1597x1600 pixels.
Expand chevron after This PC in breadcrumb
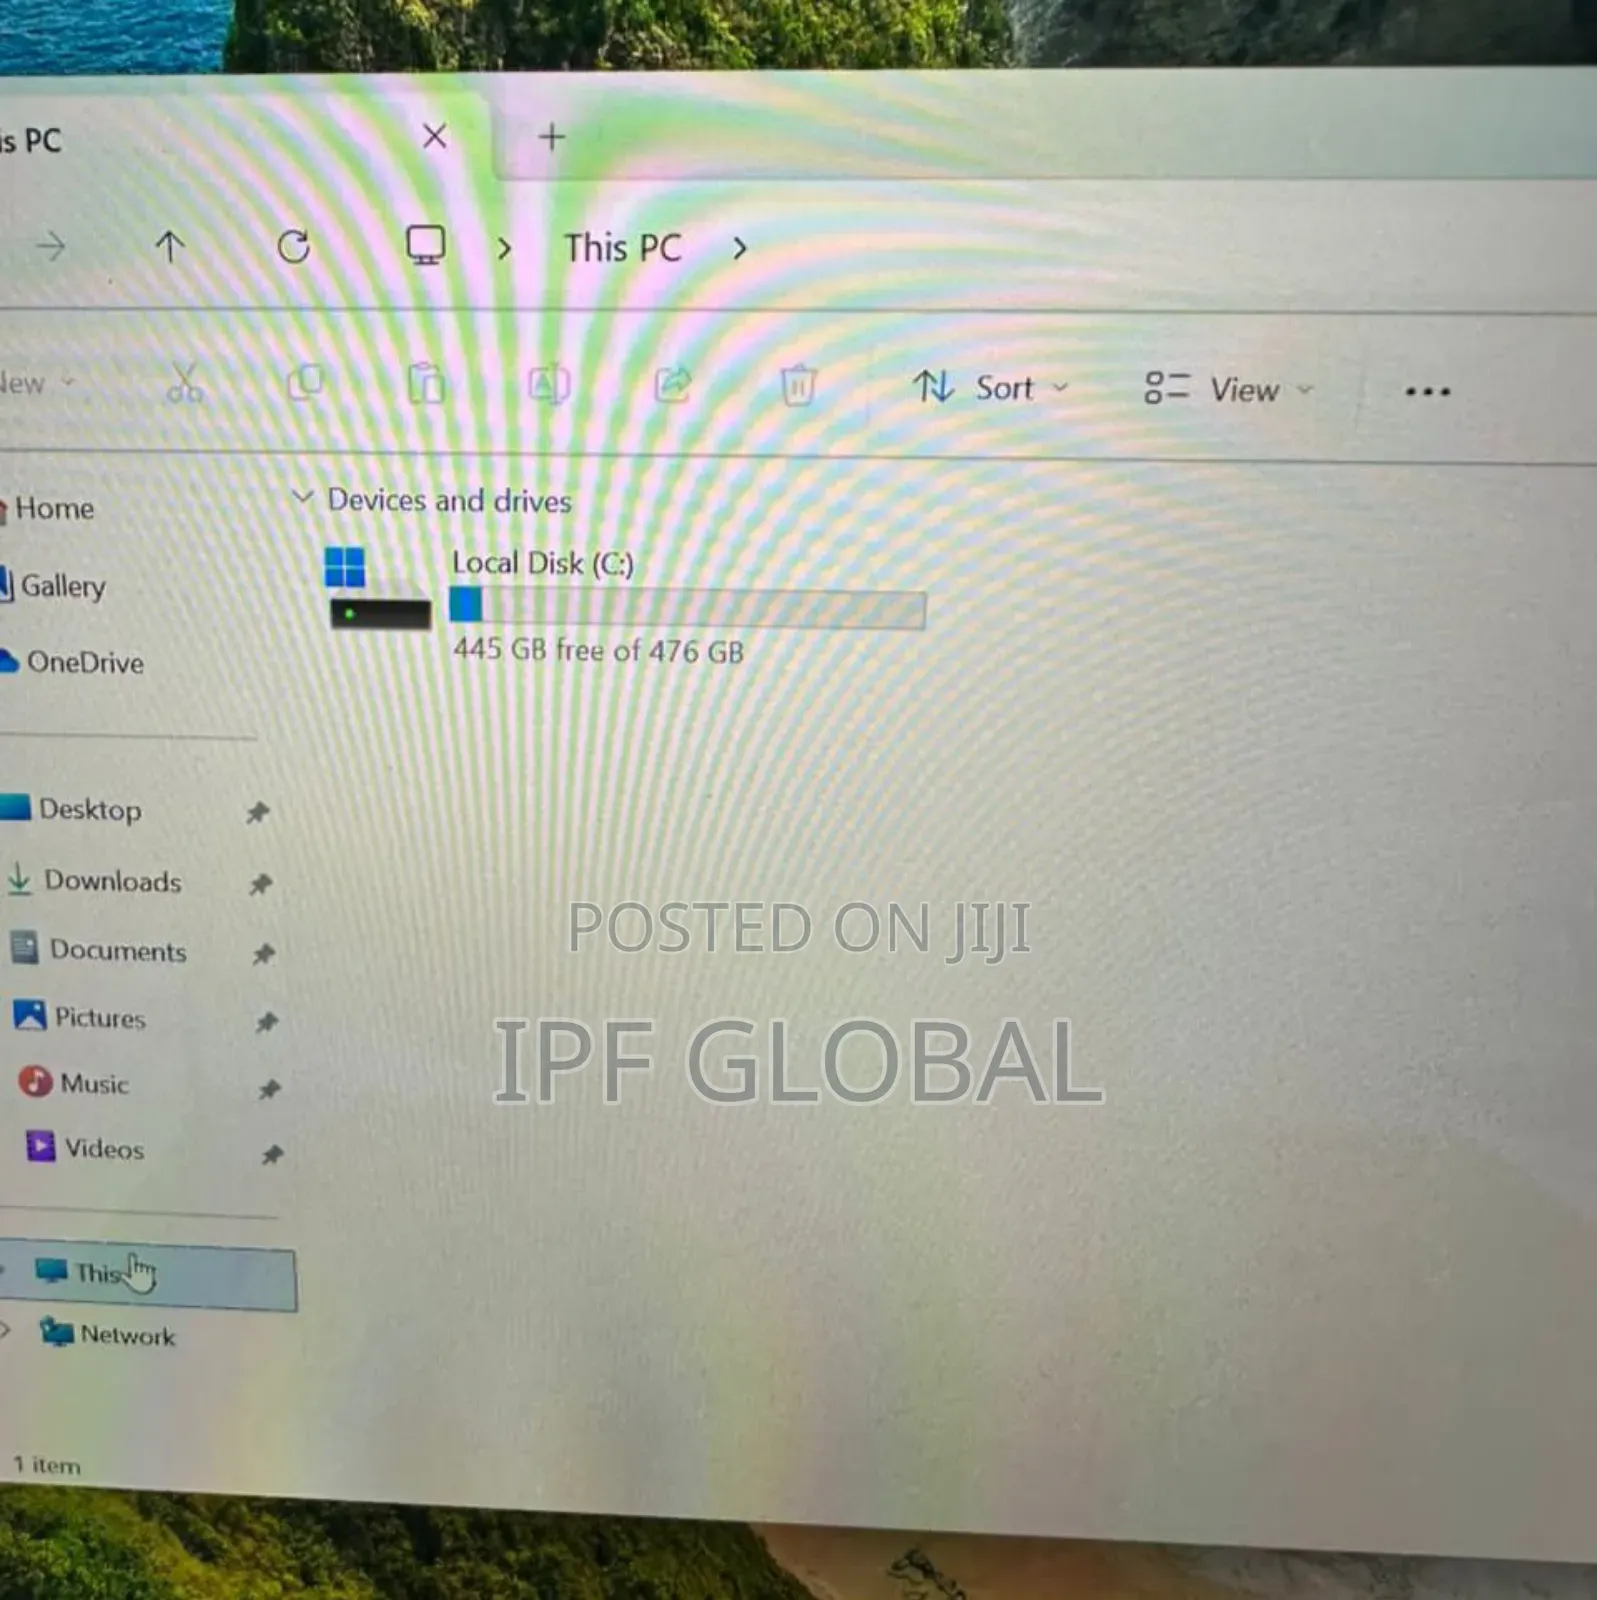pos(740,248)
